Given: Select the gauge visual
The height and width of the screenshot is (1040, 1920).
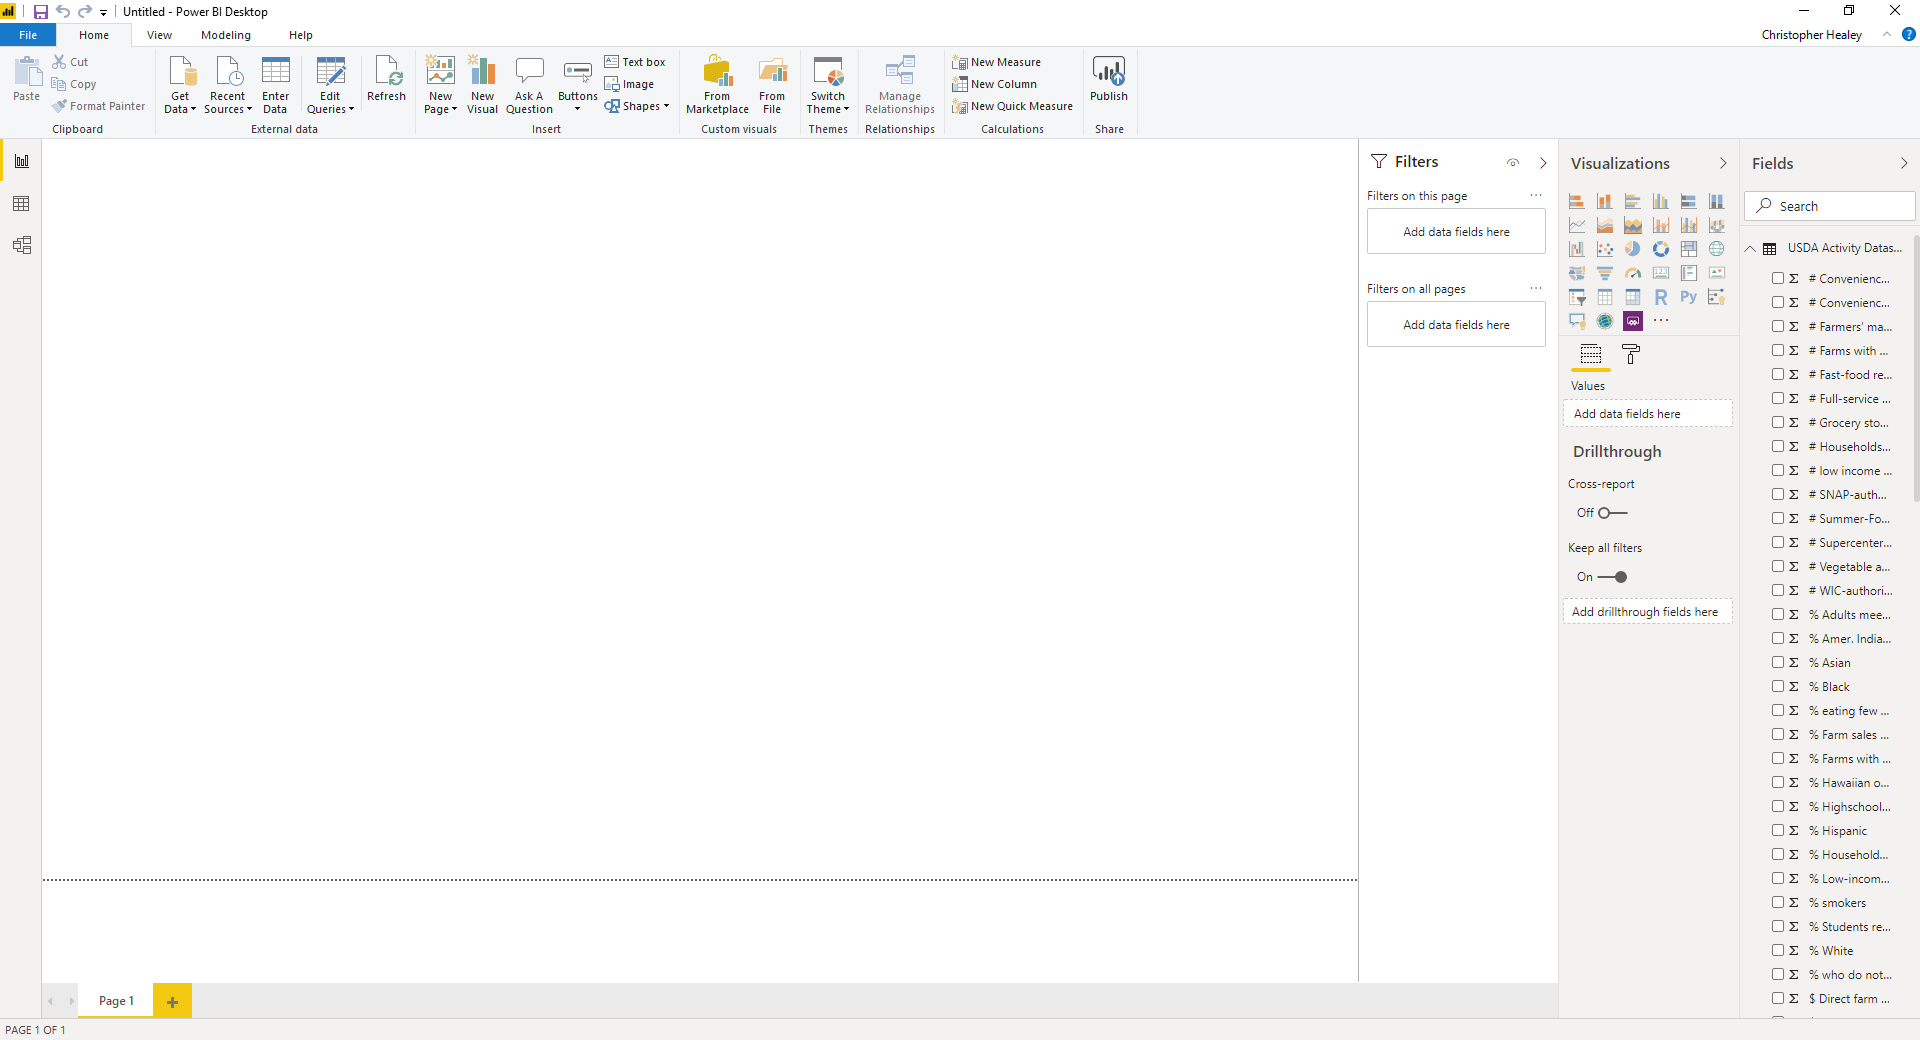Looking at the screenshot, I should point(1633,273).
